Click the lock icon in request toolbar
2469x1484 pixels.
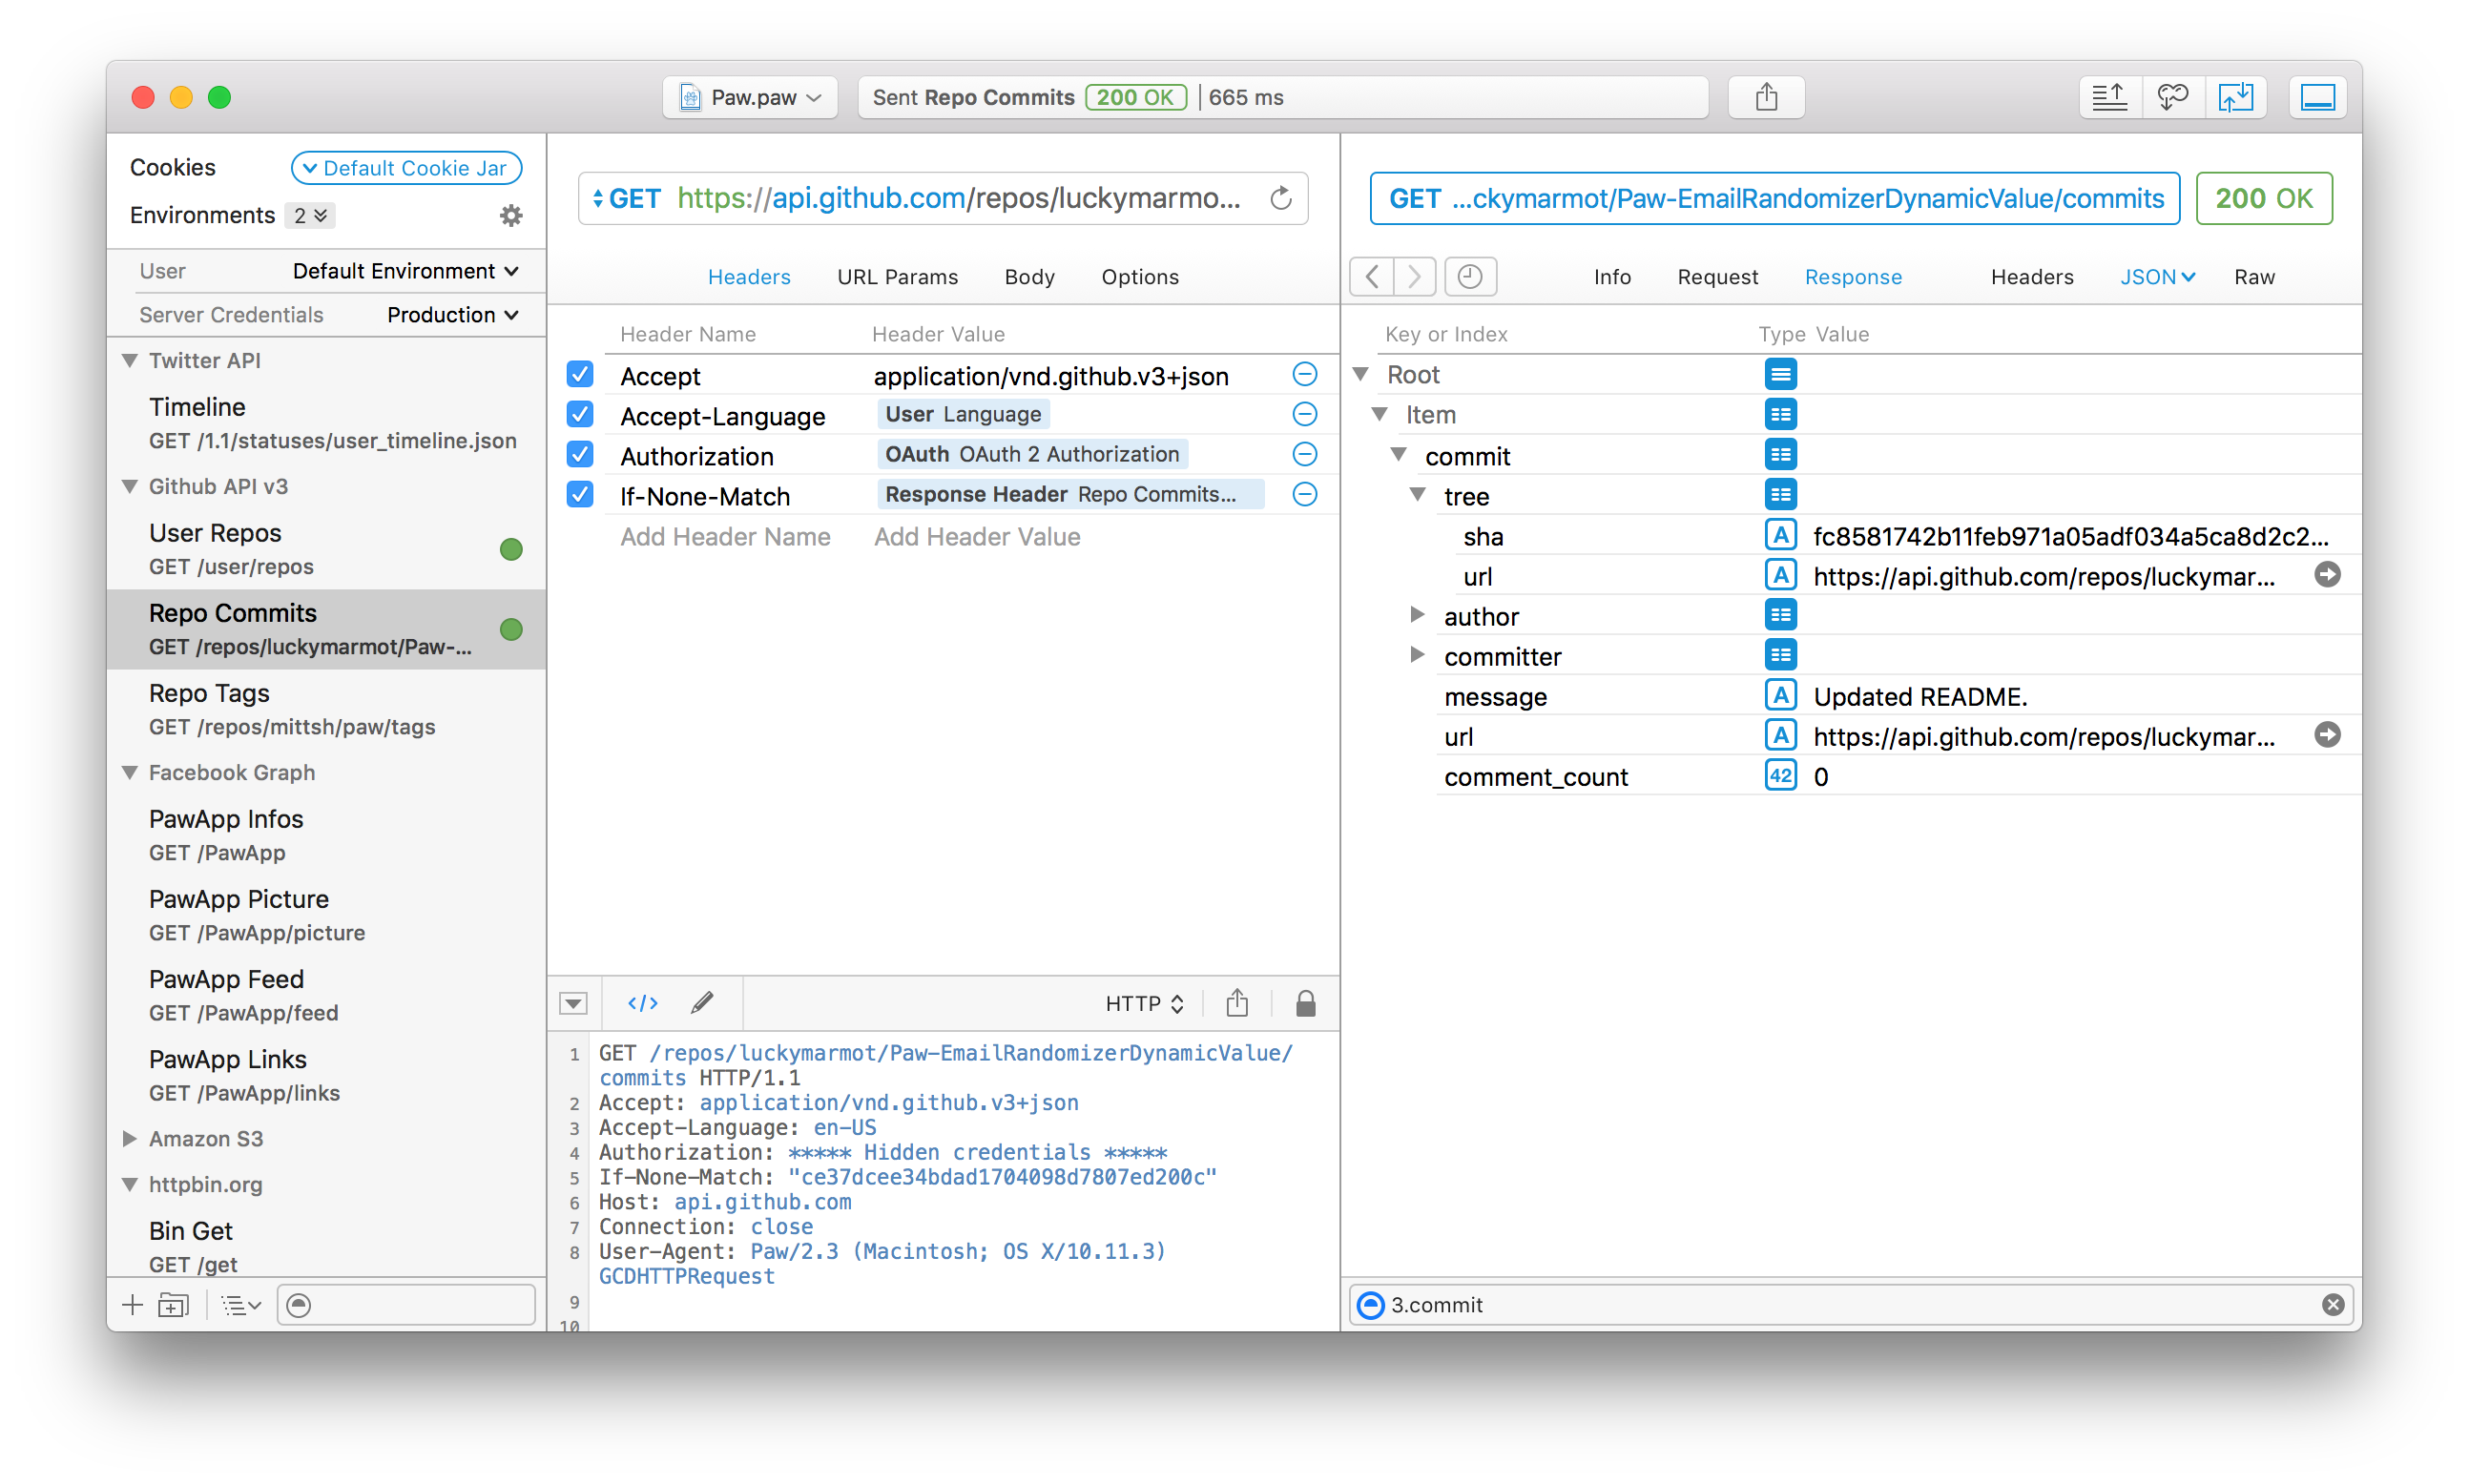pos(1305,1003)
